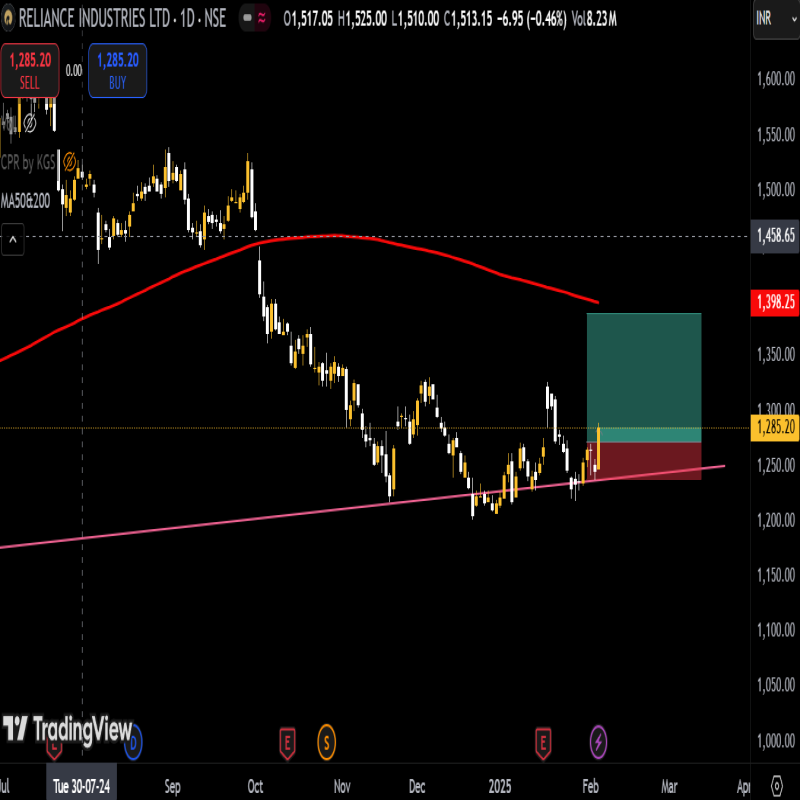This screenshot has width=800, height=800.
Task: Open the orange S split marker
Action: coord(327,742)
